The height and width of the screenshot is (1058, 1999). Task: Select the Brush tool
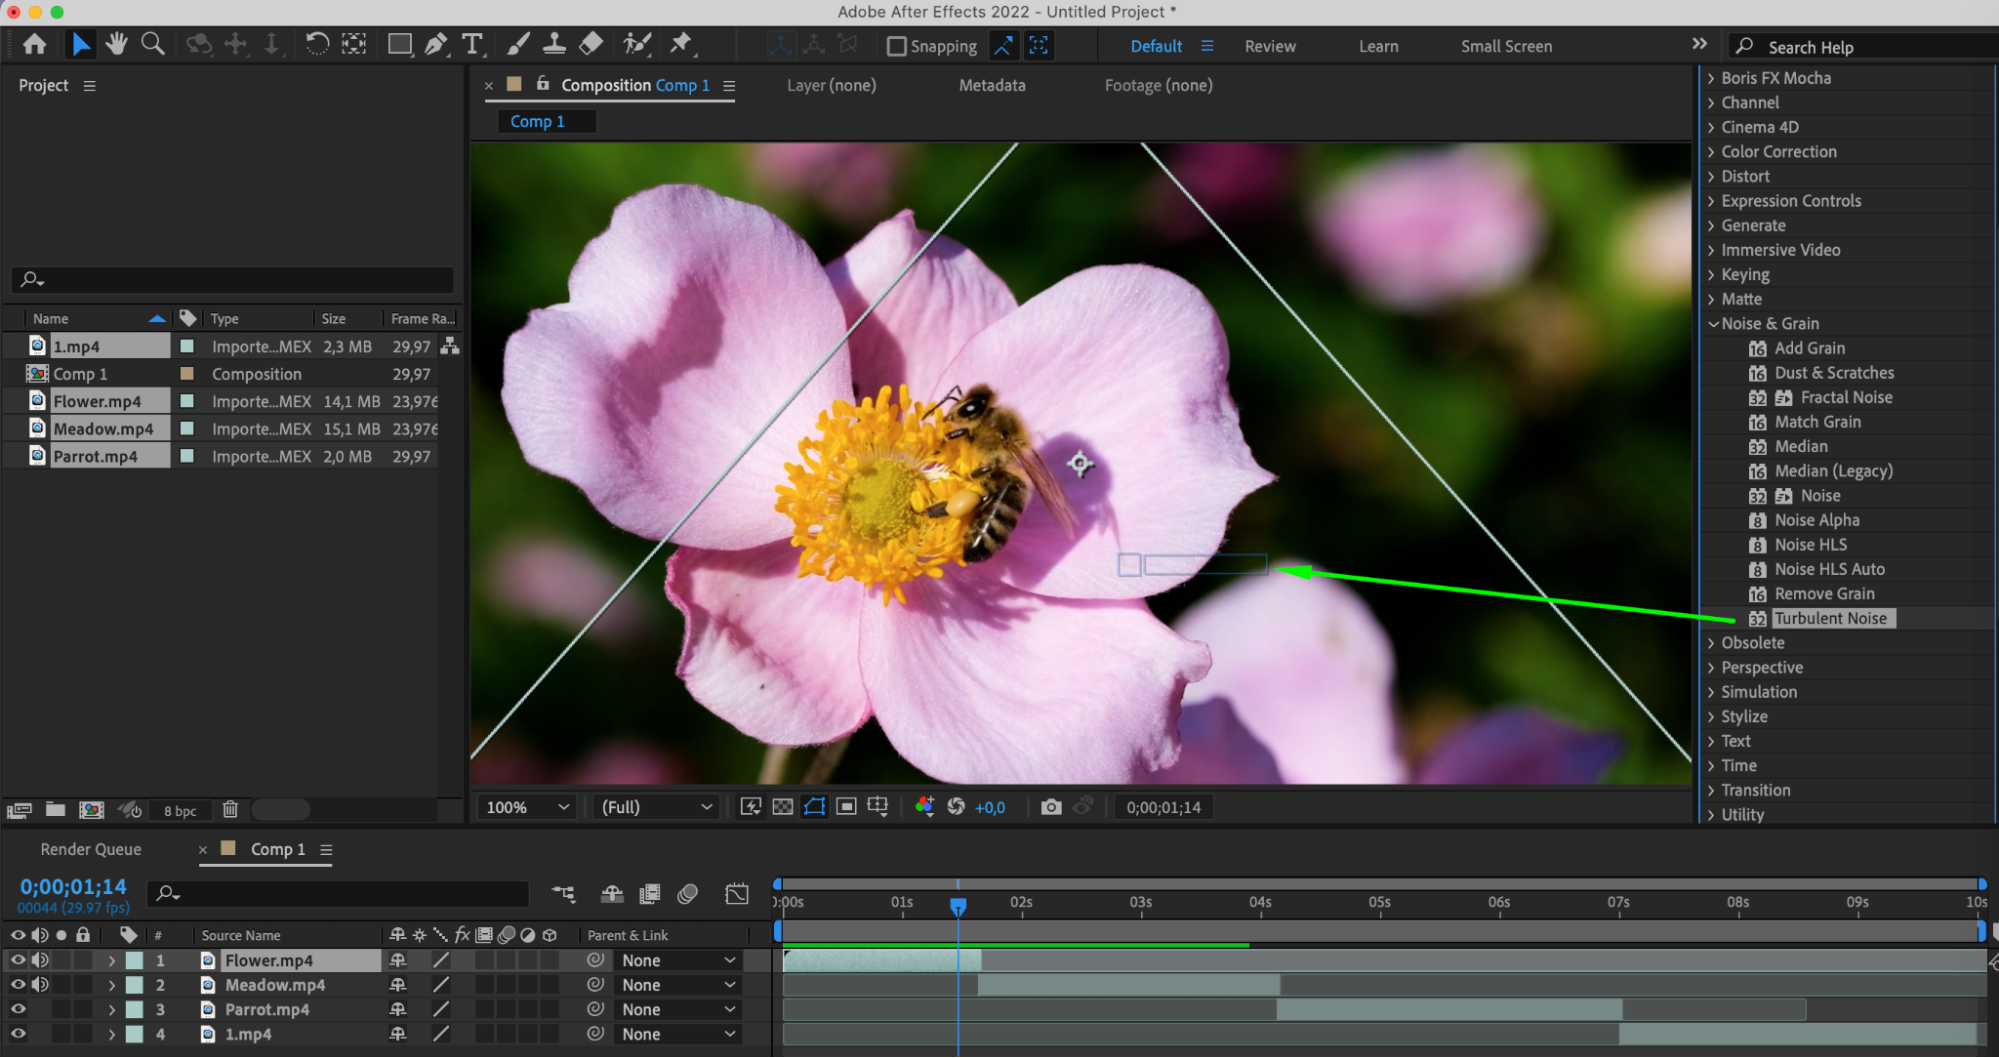tap(518, 44)
